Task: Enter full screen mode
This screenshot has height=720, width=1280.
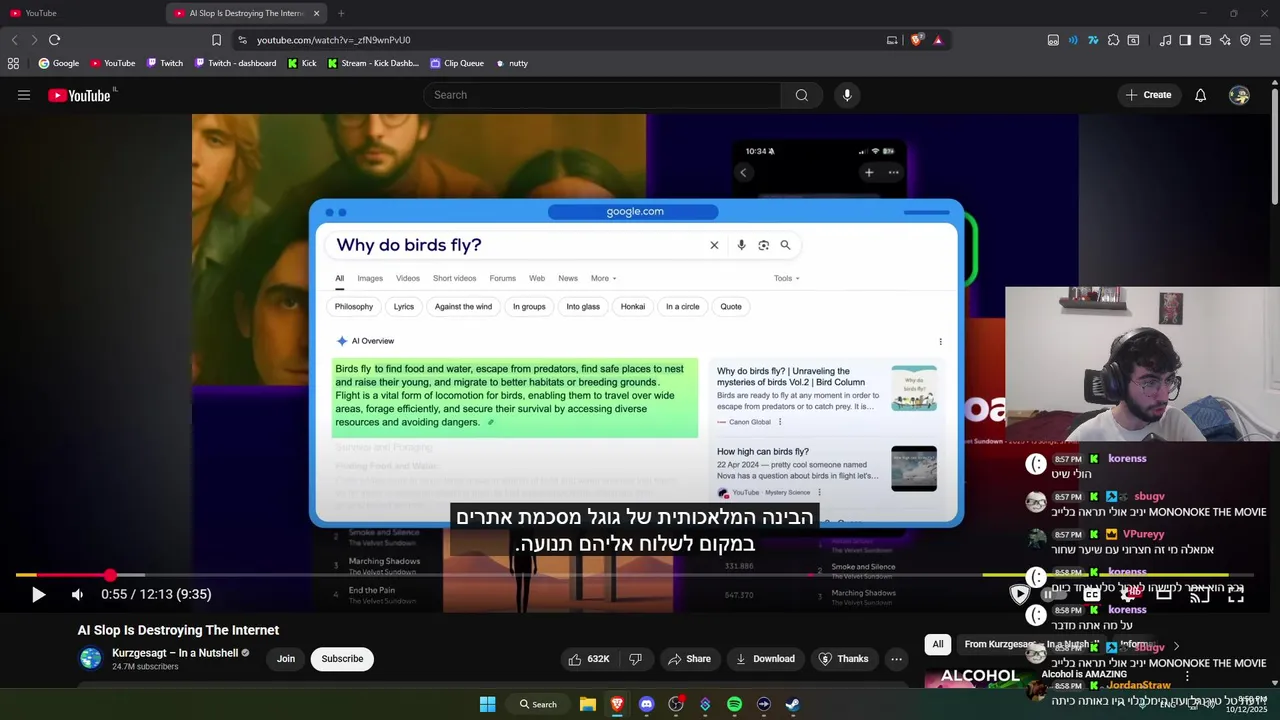Action: pyautogui.click(x=1236, y=594)
